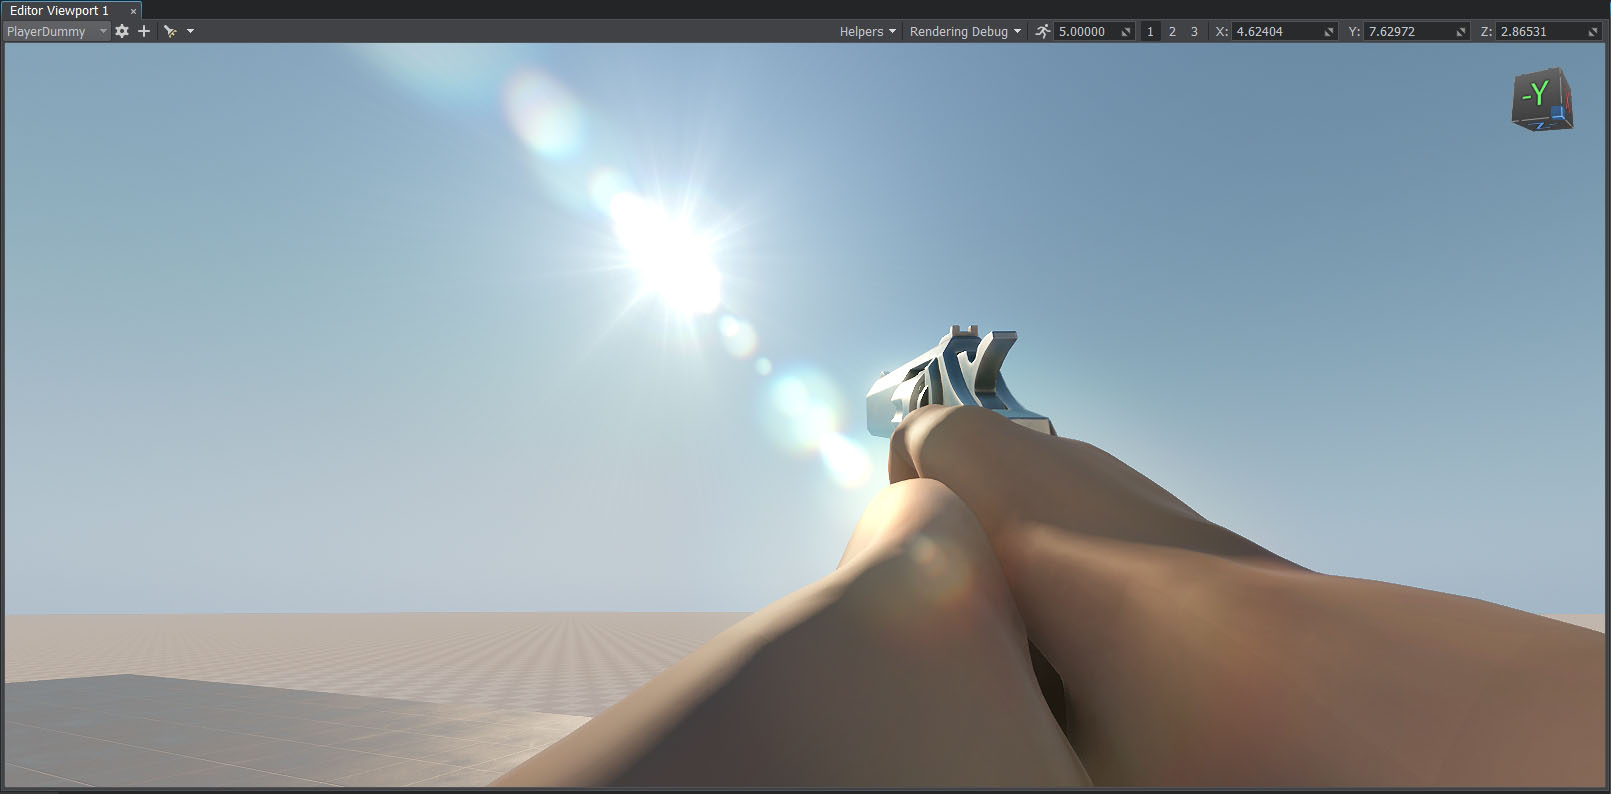Click the Y coordinate drag handle icon
Image resolution: width=1611 pixels, height=794 pixels.
1461,32
